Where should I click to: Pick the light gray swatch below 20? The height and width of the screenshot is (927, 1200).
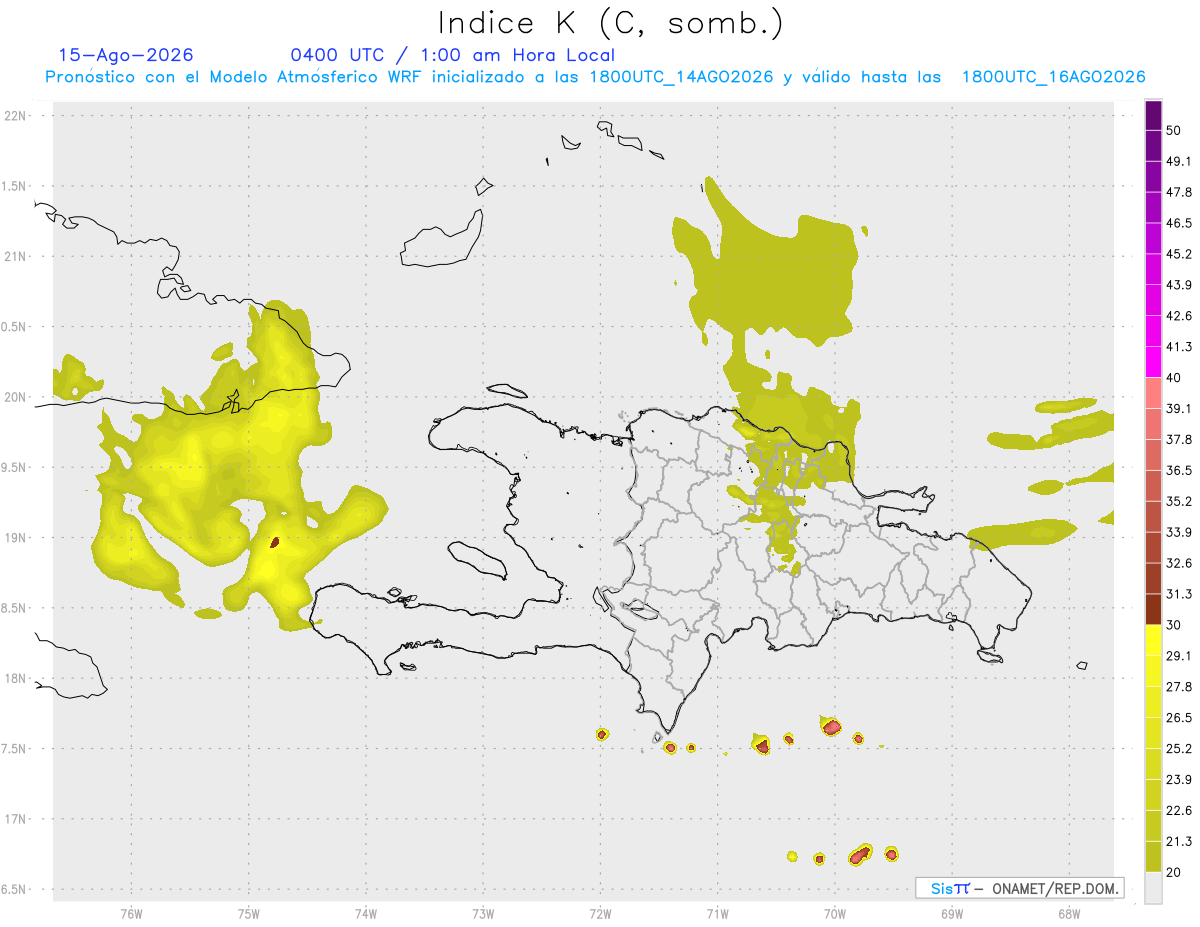(x=1153, y=887)
